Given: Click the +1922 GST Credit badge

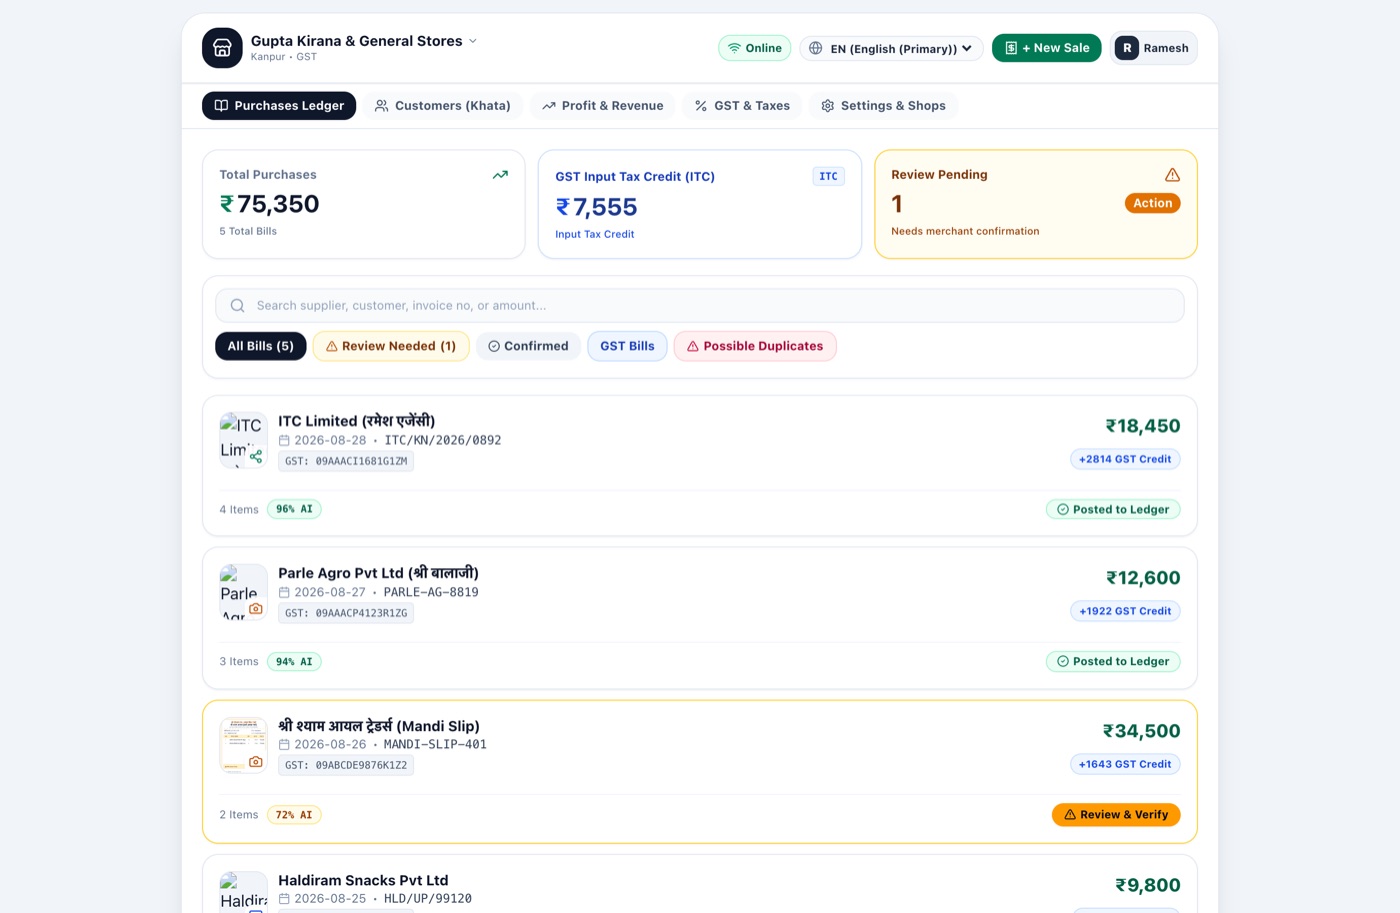Looking at the screenshot, I should pos(1125,611).
